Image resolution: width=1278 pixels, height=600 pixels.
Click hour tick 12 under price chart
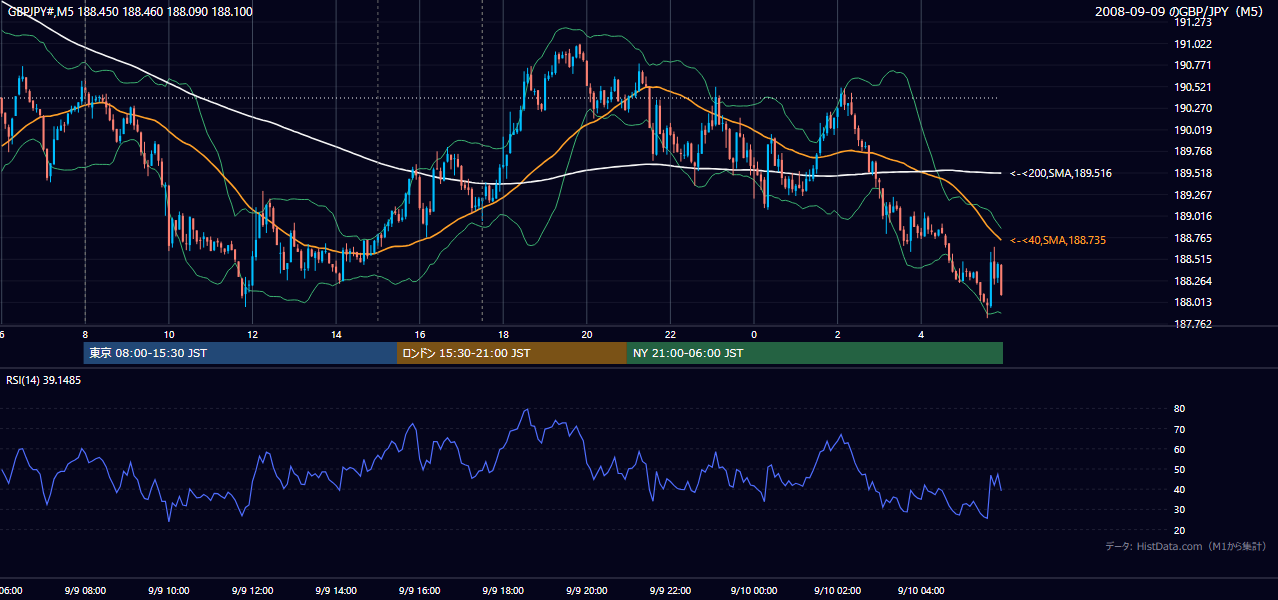[252, 334]
